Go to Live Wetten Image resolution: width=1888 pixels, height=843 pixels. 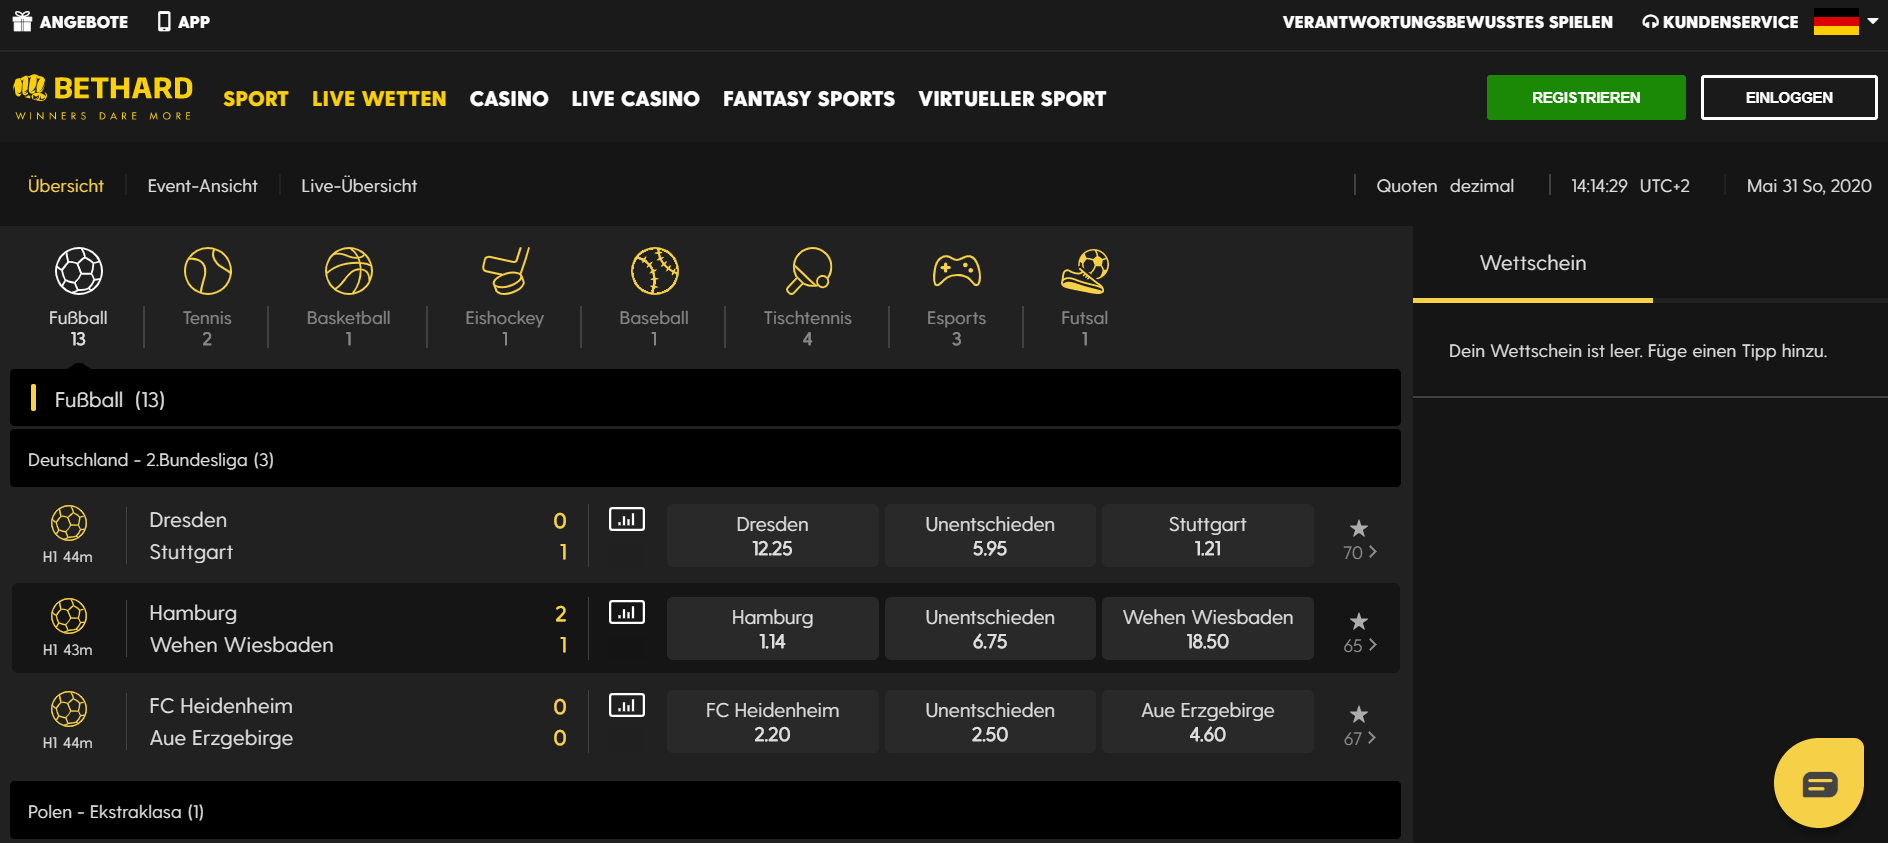[x=379, y=99]
